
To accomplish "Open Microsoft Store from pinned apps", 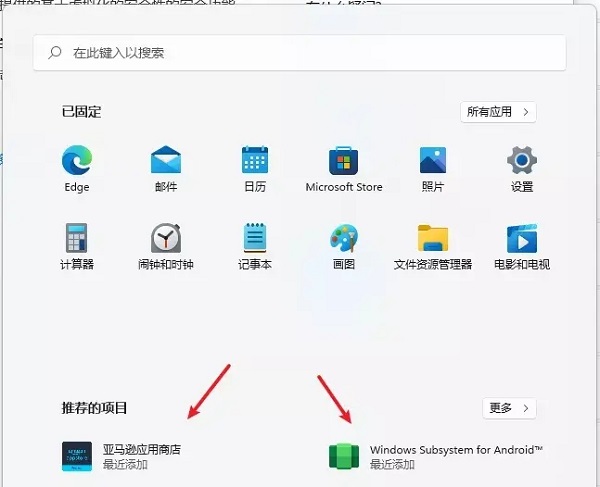I will coord(344,161).
